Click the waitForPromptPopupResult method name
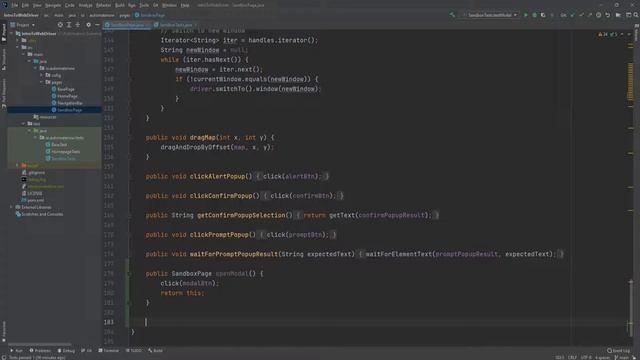This screenshot has height=360, width=640. click(233, 254)
